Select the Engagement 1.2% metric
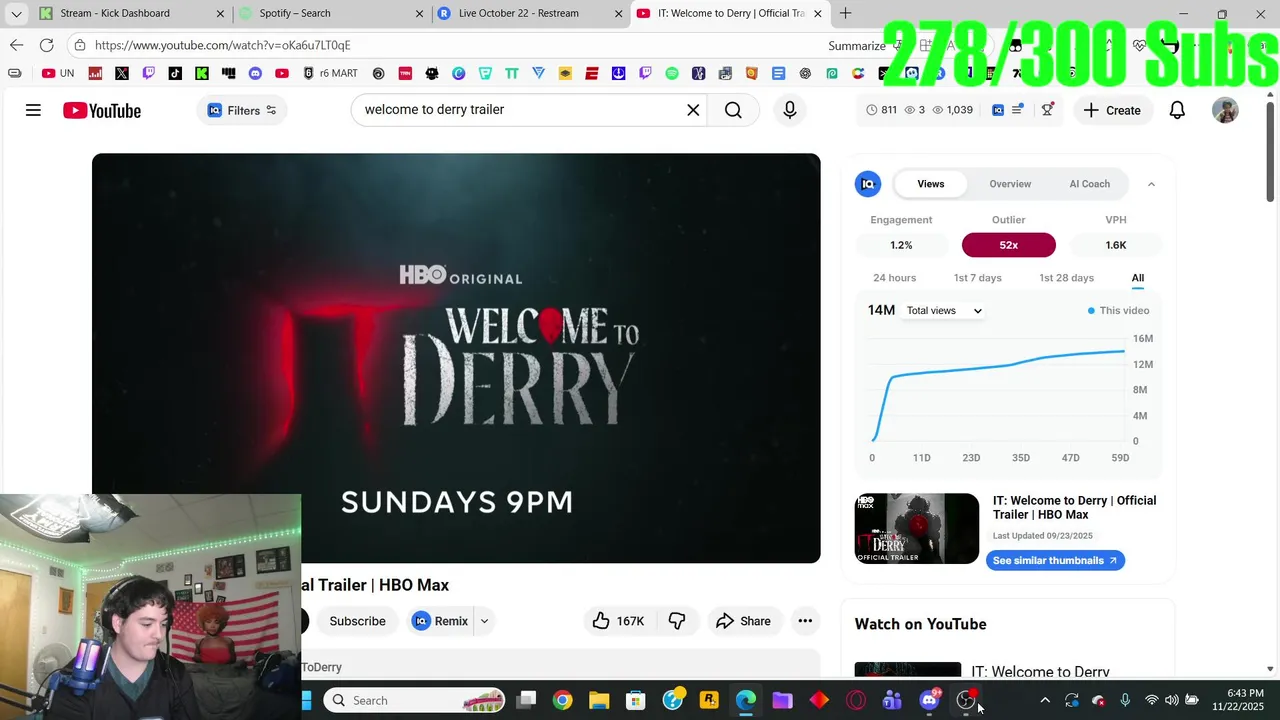The width and height of the screenshot is (1280, 720). (901, 245)
